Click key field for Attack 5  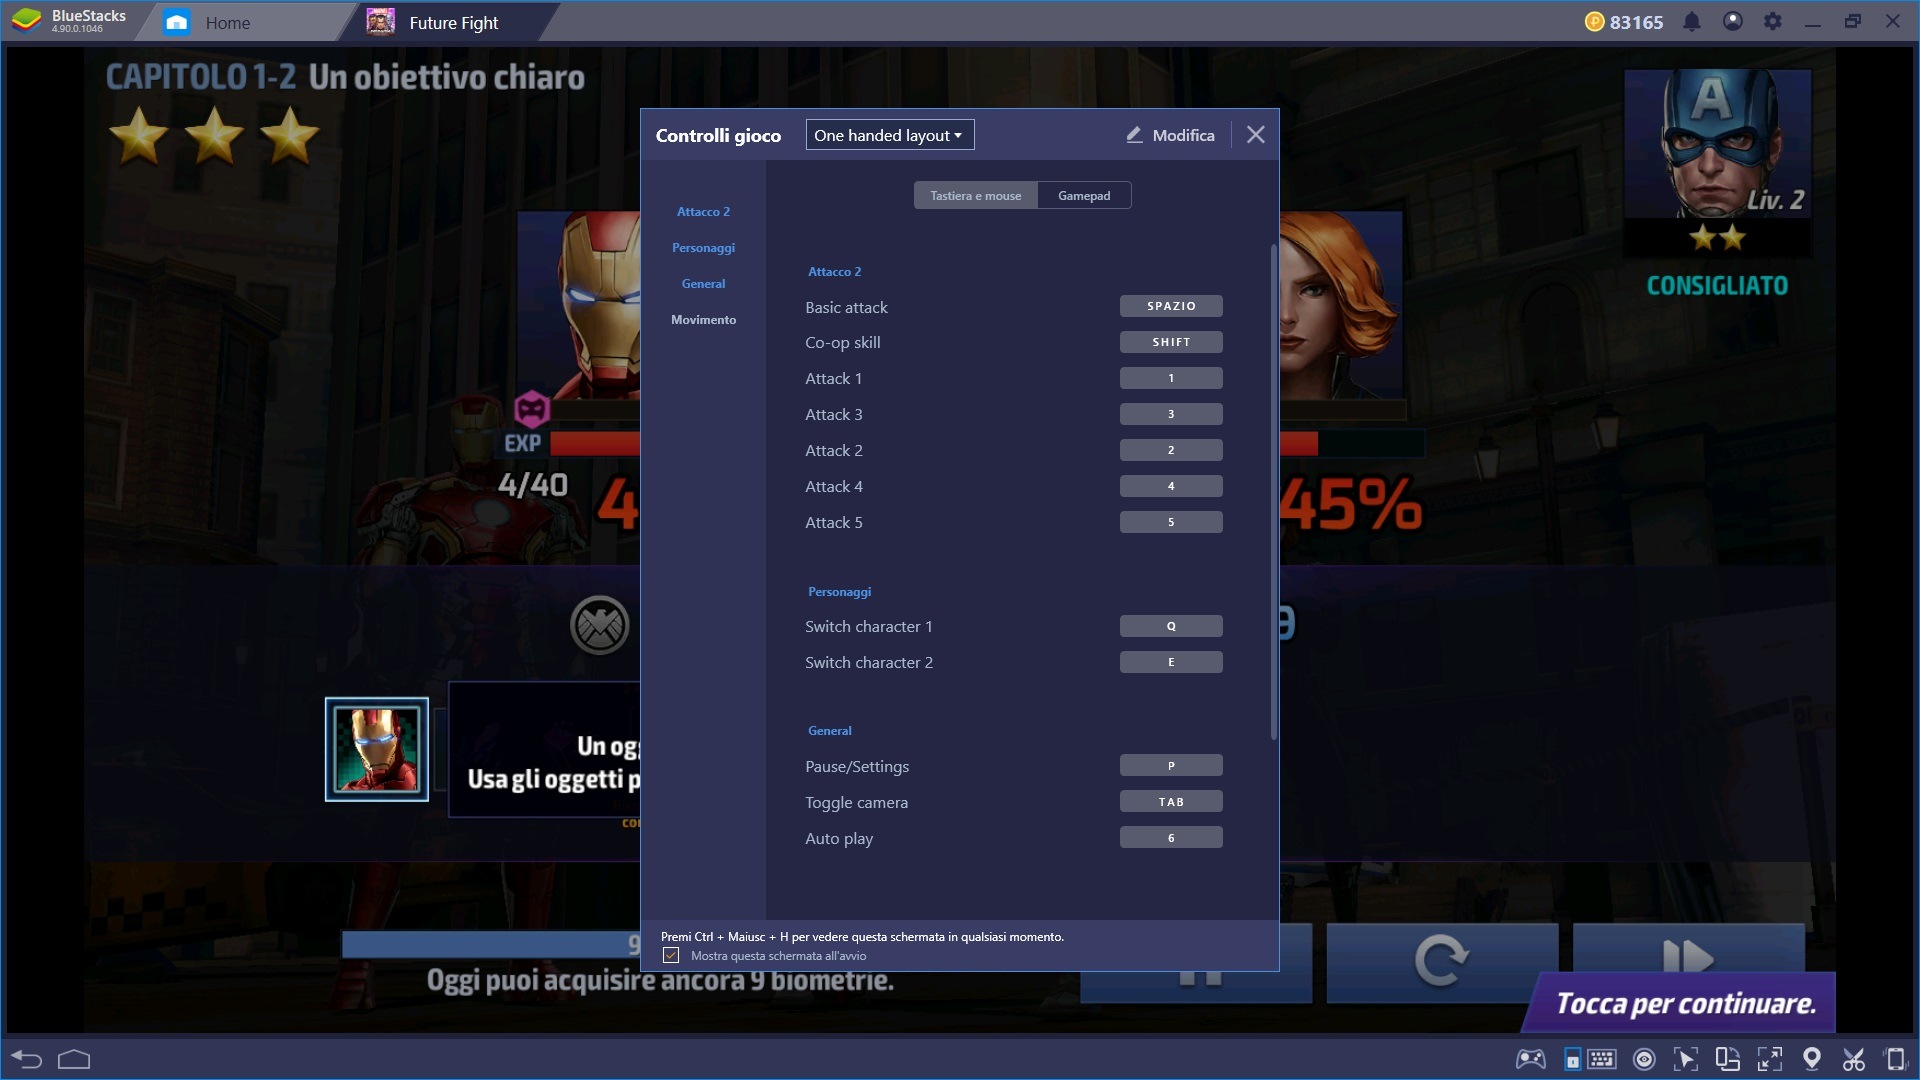[x=1171, y=522]
